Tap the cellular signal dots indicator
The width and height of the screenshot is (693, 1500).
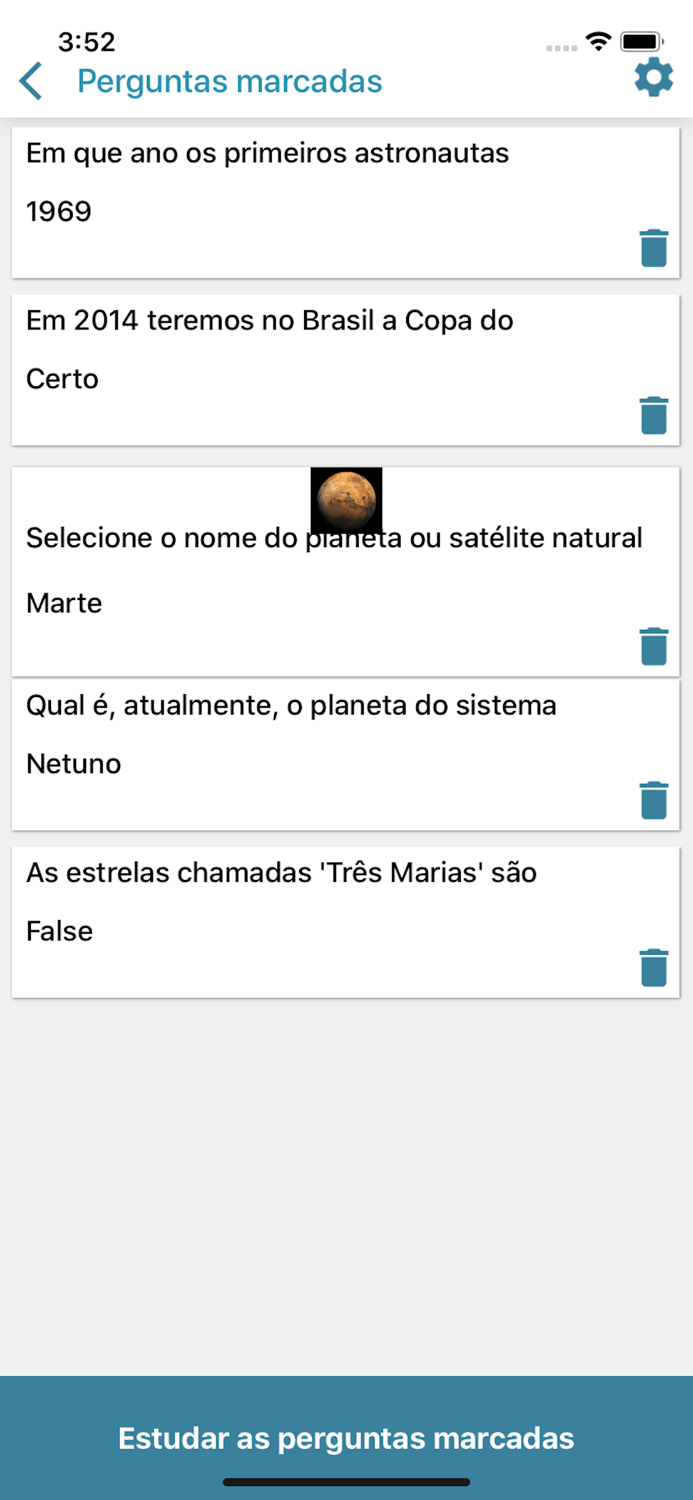pyautogui.click(x=560, y=46)
